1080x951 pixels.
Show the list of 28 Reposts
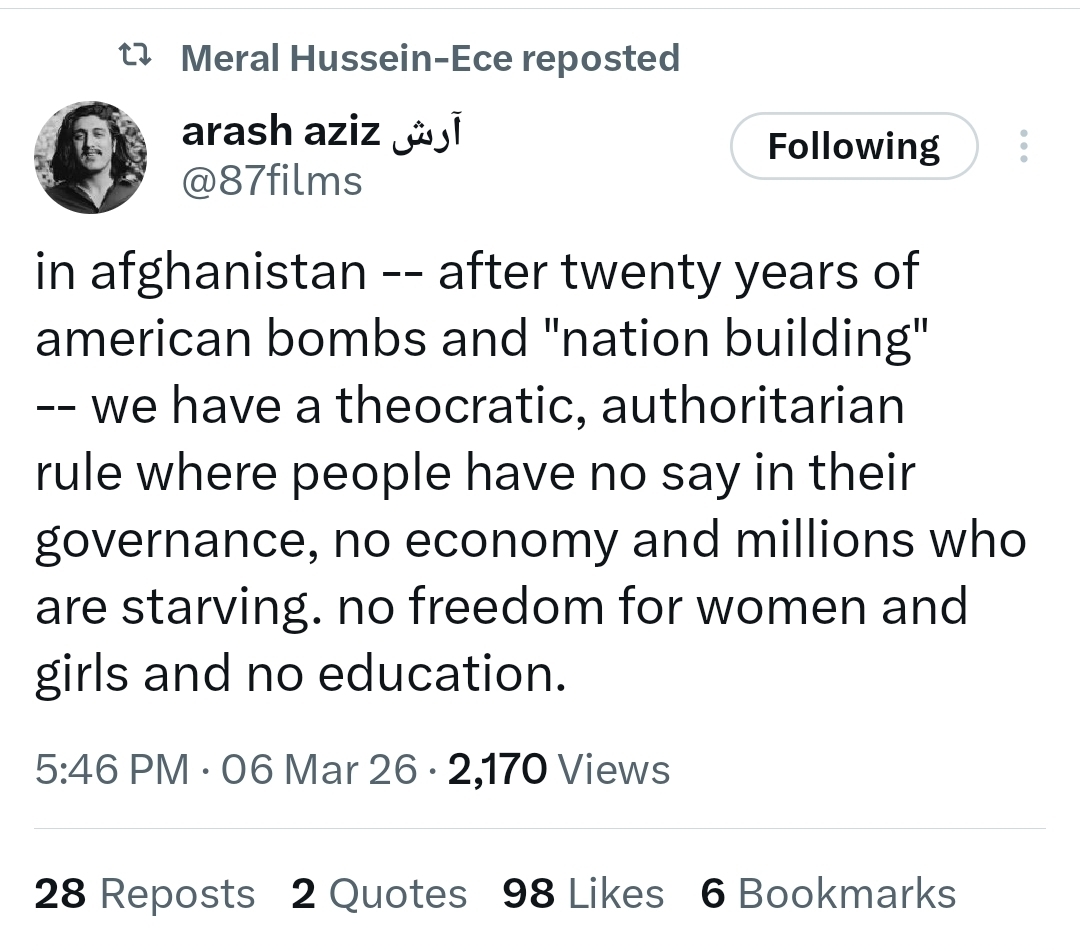[x=145, y=893]
